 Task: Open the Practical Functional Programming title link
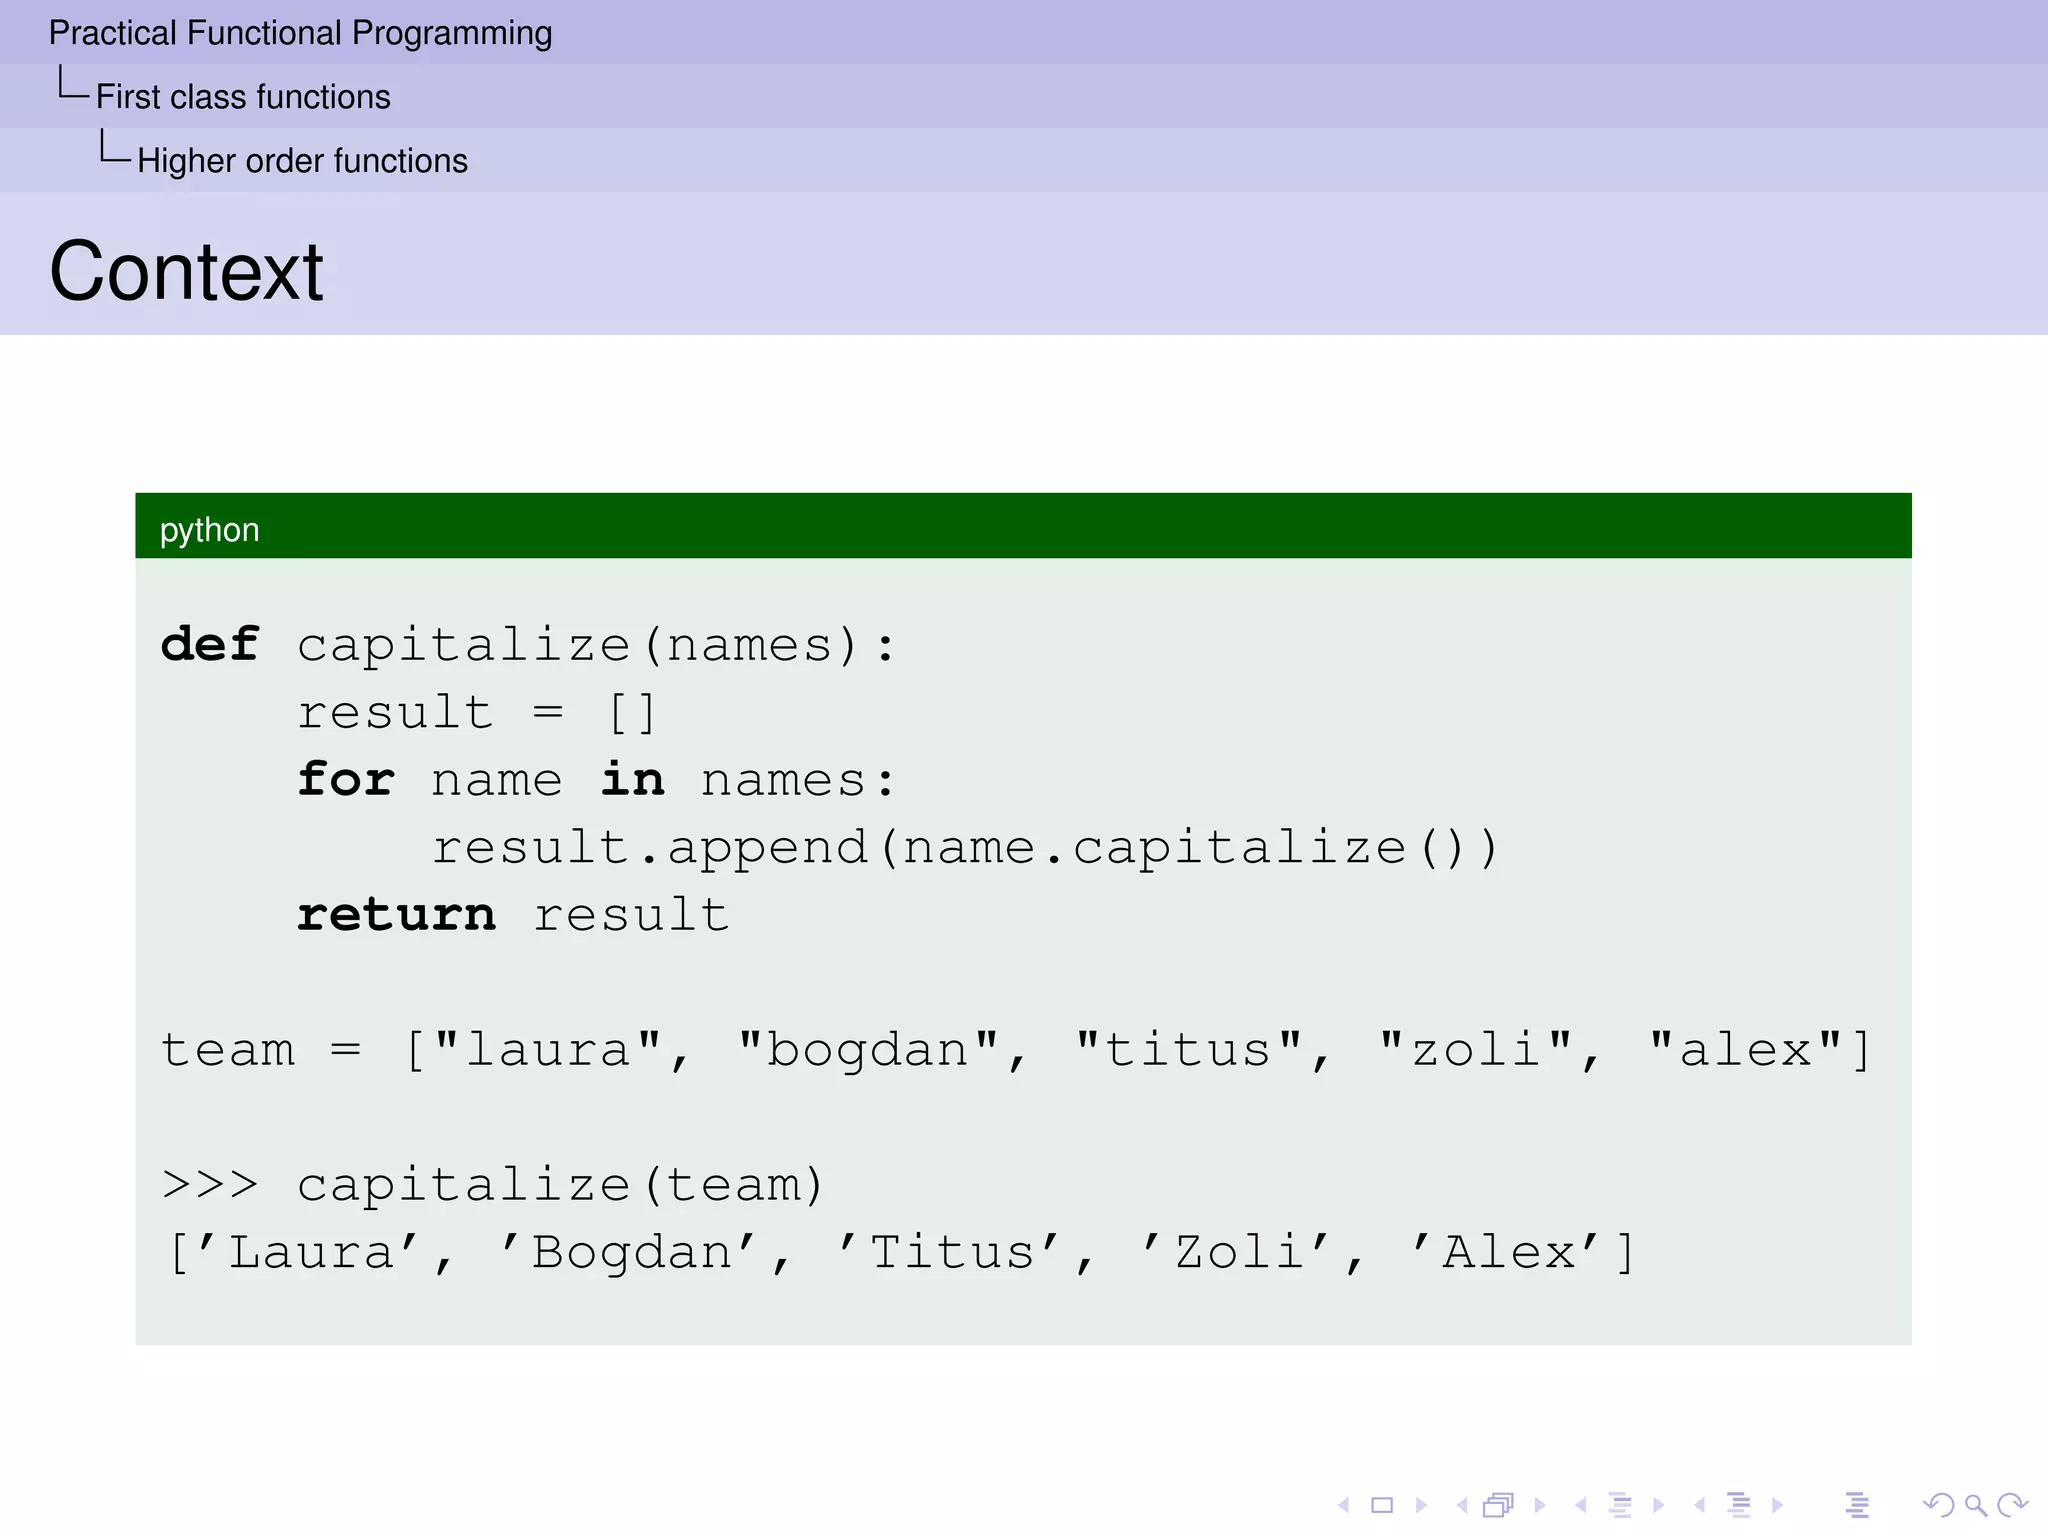[300, 33]
